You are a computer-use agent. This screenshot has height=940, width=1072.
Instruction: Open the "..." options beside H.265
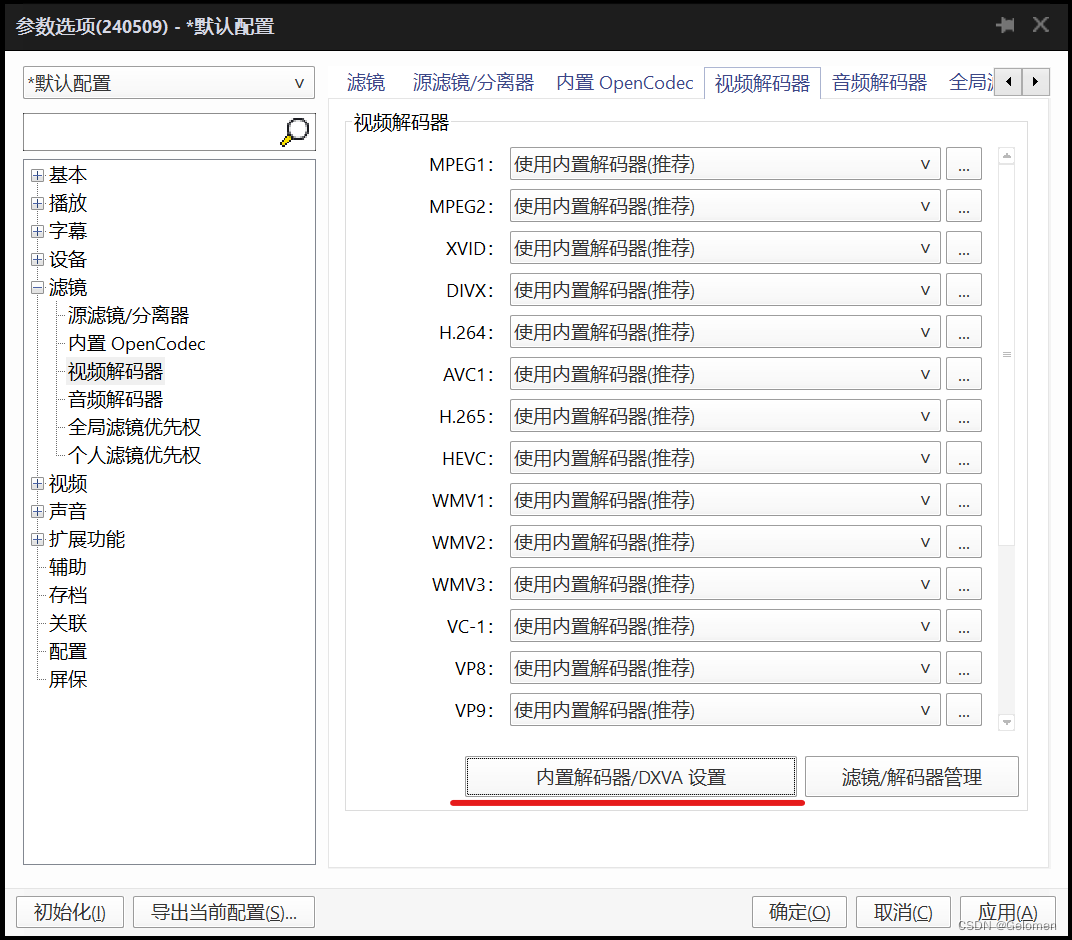click(962, 415)
